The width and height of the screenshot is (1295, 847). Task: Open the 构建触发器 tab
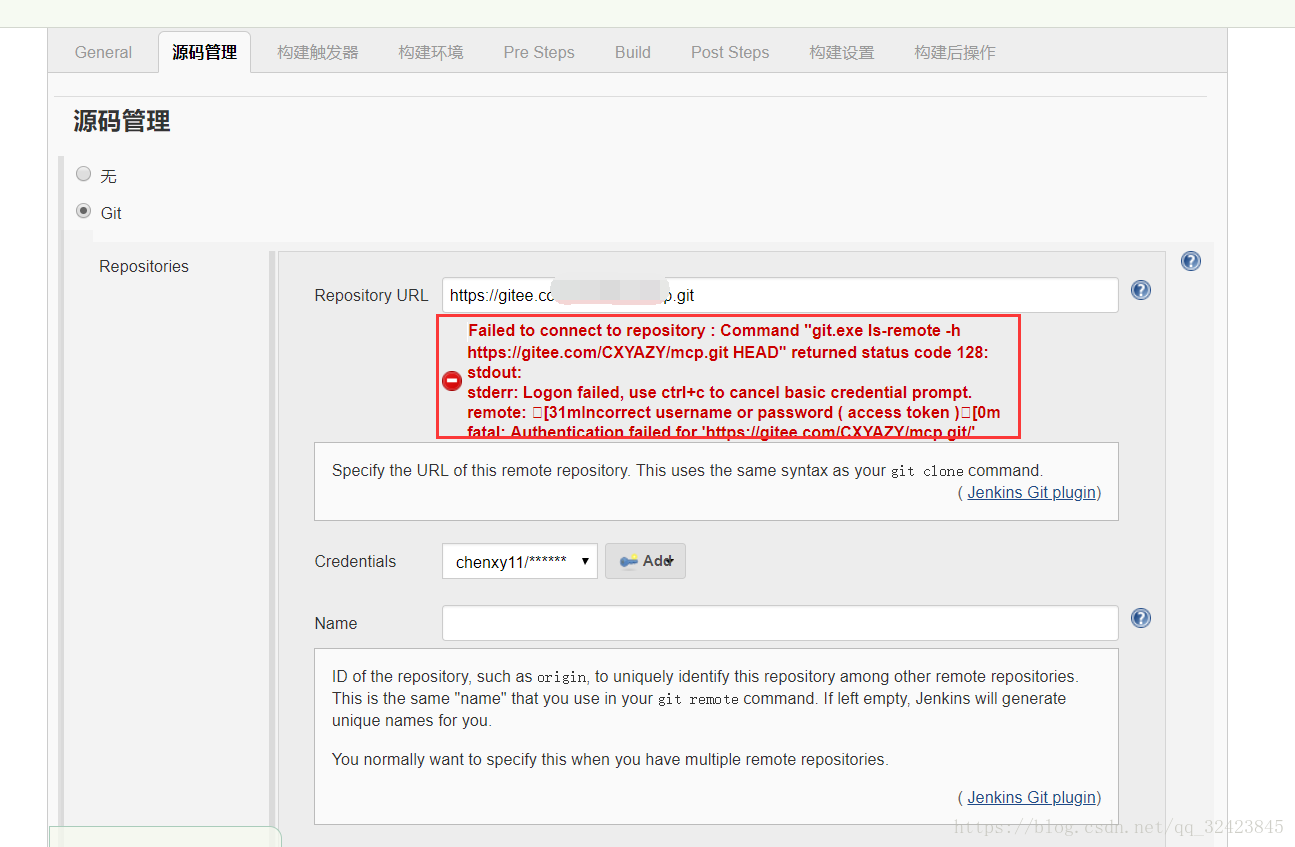point(318,52)
